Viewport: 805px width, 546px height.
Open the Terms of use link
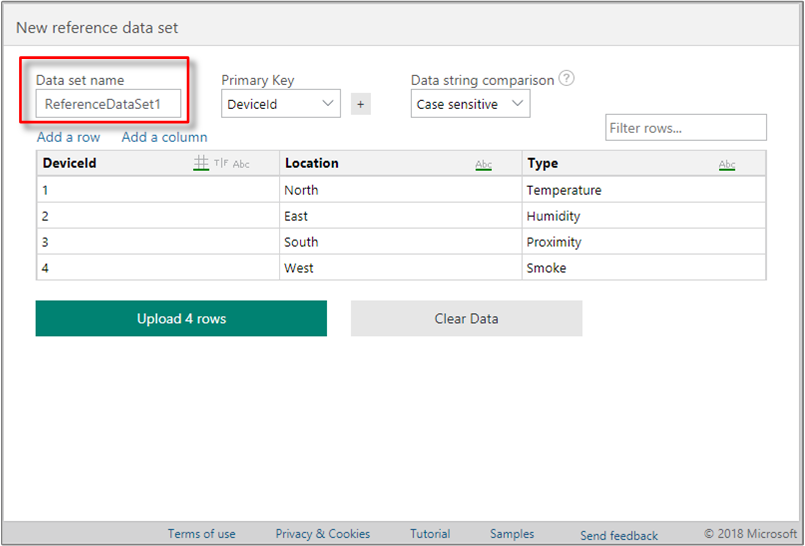pos(202,534)
